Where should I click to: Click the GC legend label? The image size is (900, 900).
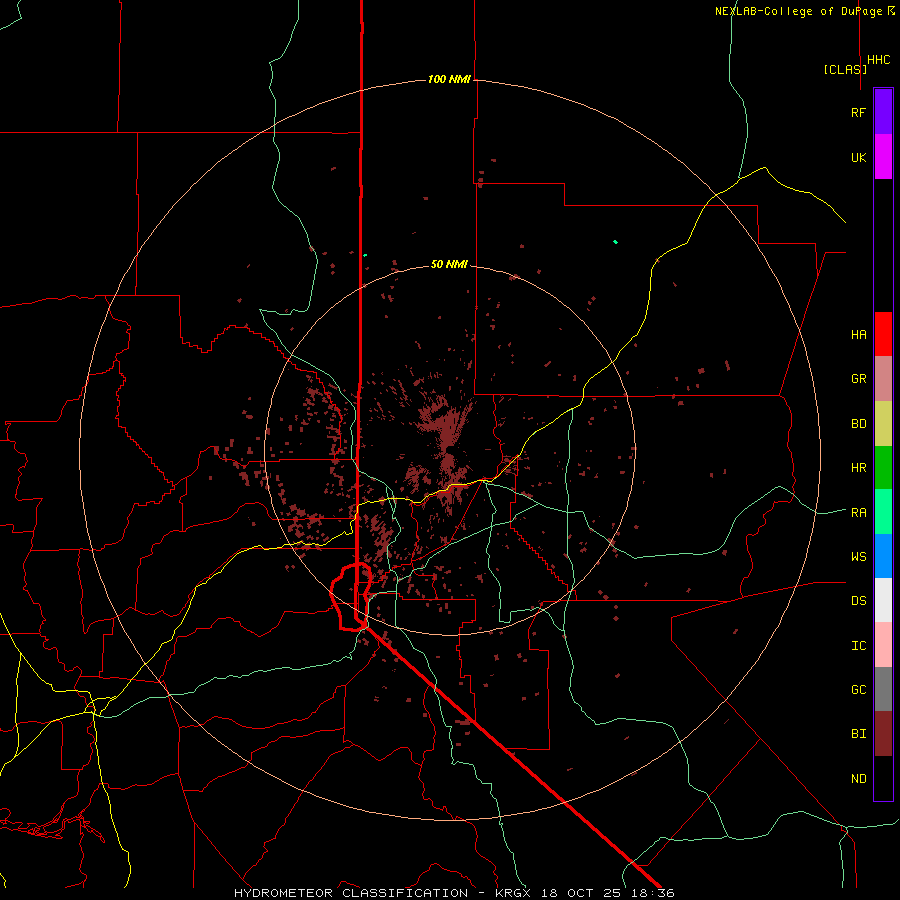coord(858,690)
